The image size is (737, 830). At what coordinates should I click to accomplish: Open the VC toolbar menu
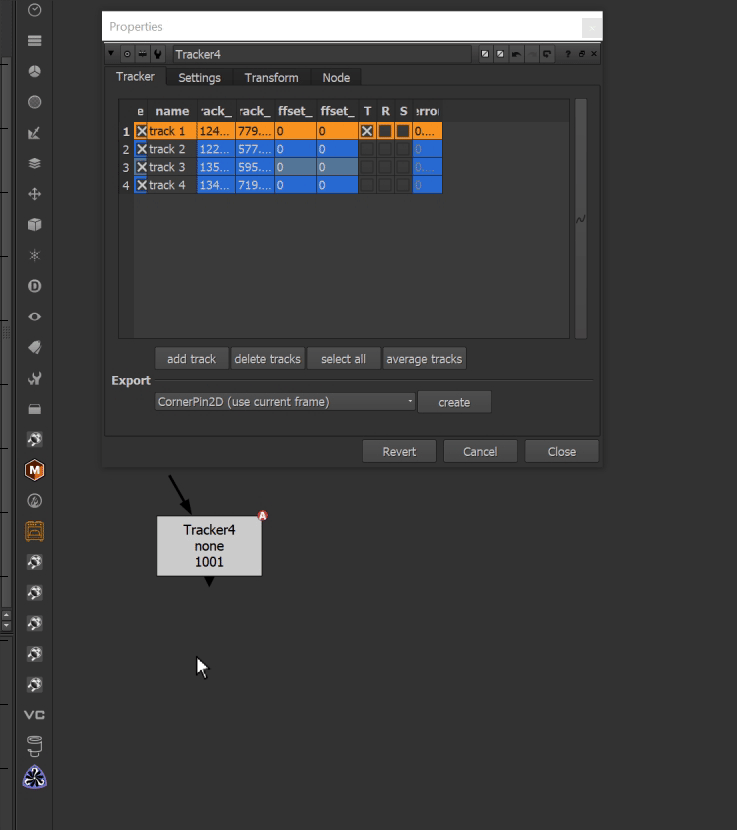pos(35,715)
